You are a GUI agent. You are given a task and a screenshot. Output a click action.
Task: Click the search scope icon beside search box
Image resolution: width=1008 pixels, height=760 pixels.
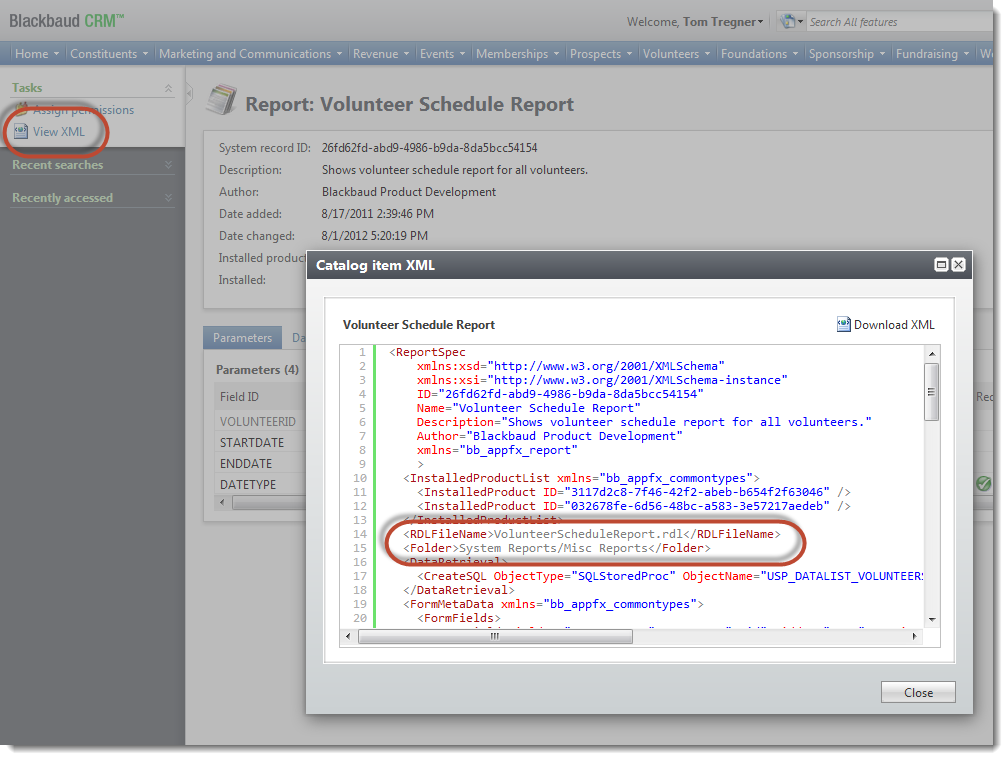pos(788,21)
